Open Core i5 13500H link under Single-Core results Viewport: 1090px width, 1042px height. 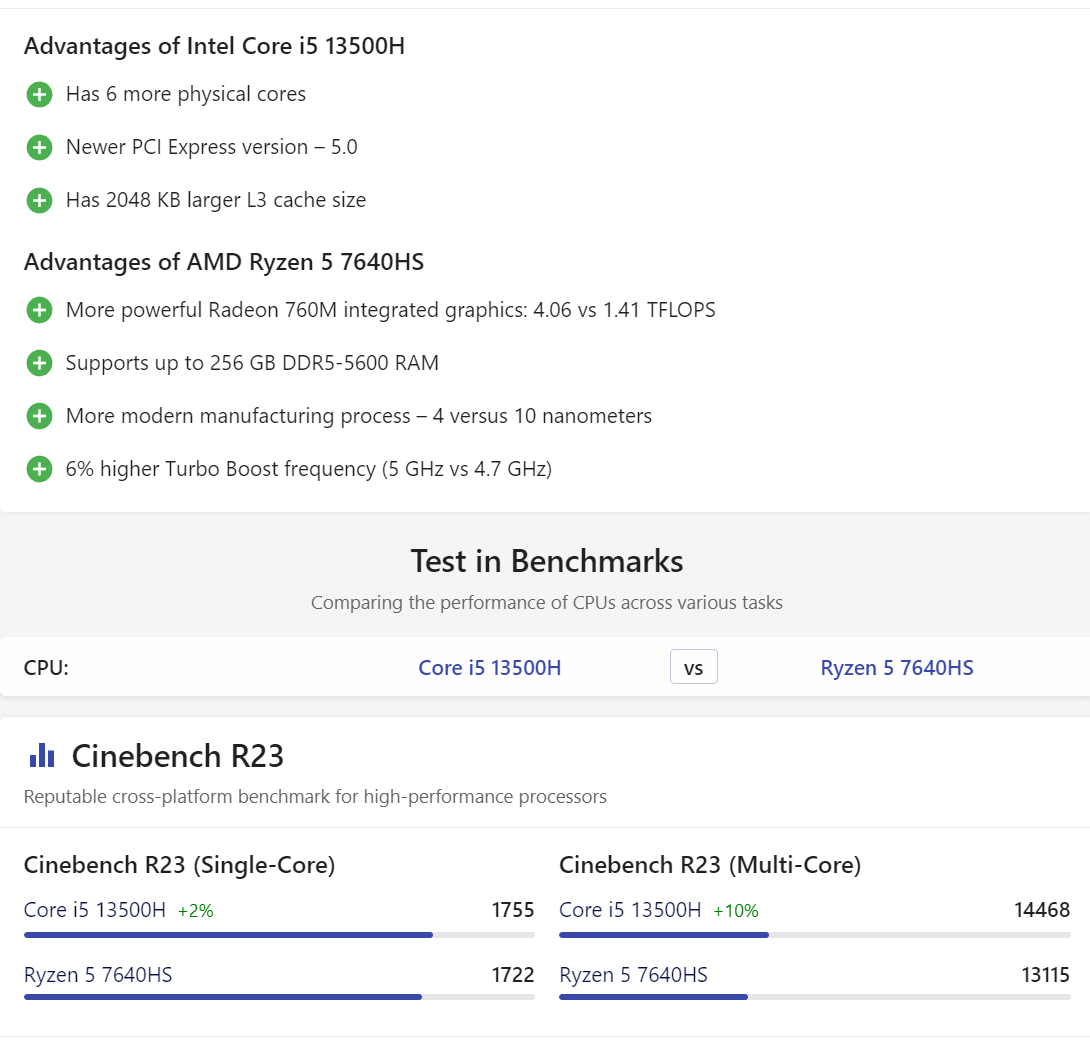click(x=95, y=909)
